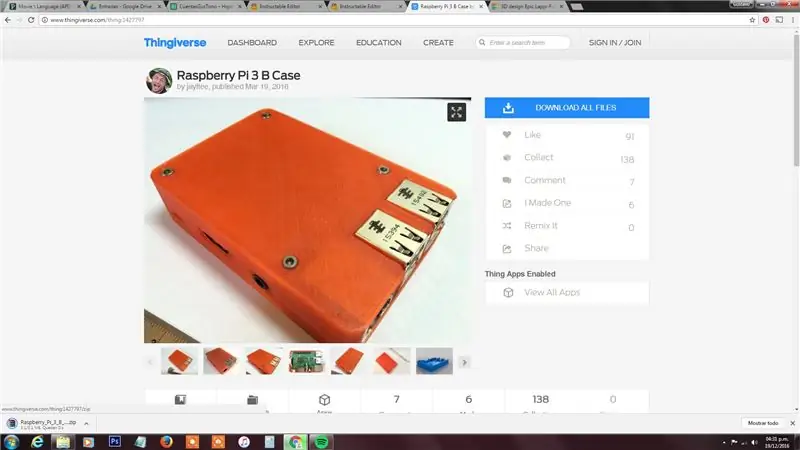Image resolution: width=800 pixels, height=450 pixels.
Task: Open the tab showing 138 collections
Action: click(x=540, y=399)
